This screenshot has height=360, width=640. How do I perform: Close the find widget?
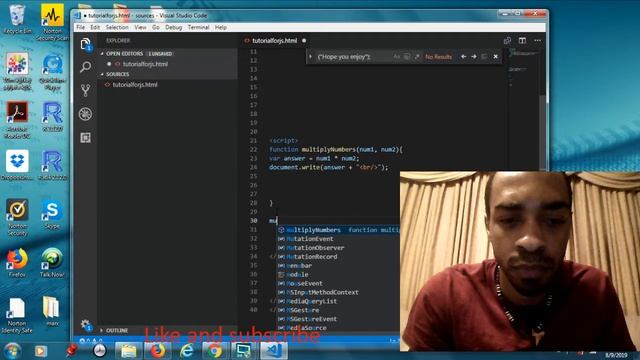coord(496,57)
